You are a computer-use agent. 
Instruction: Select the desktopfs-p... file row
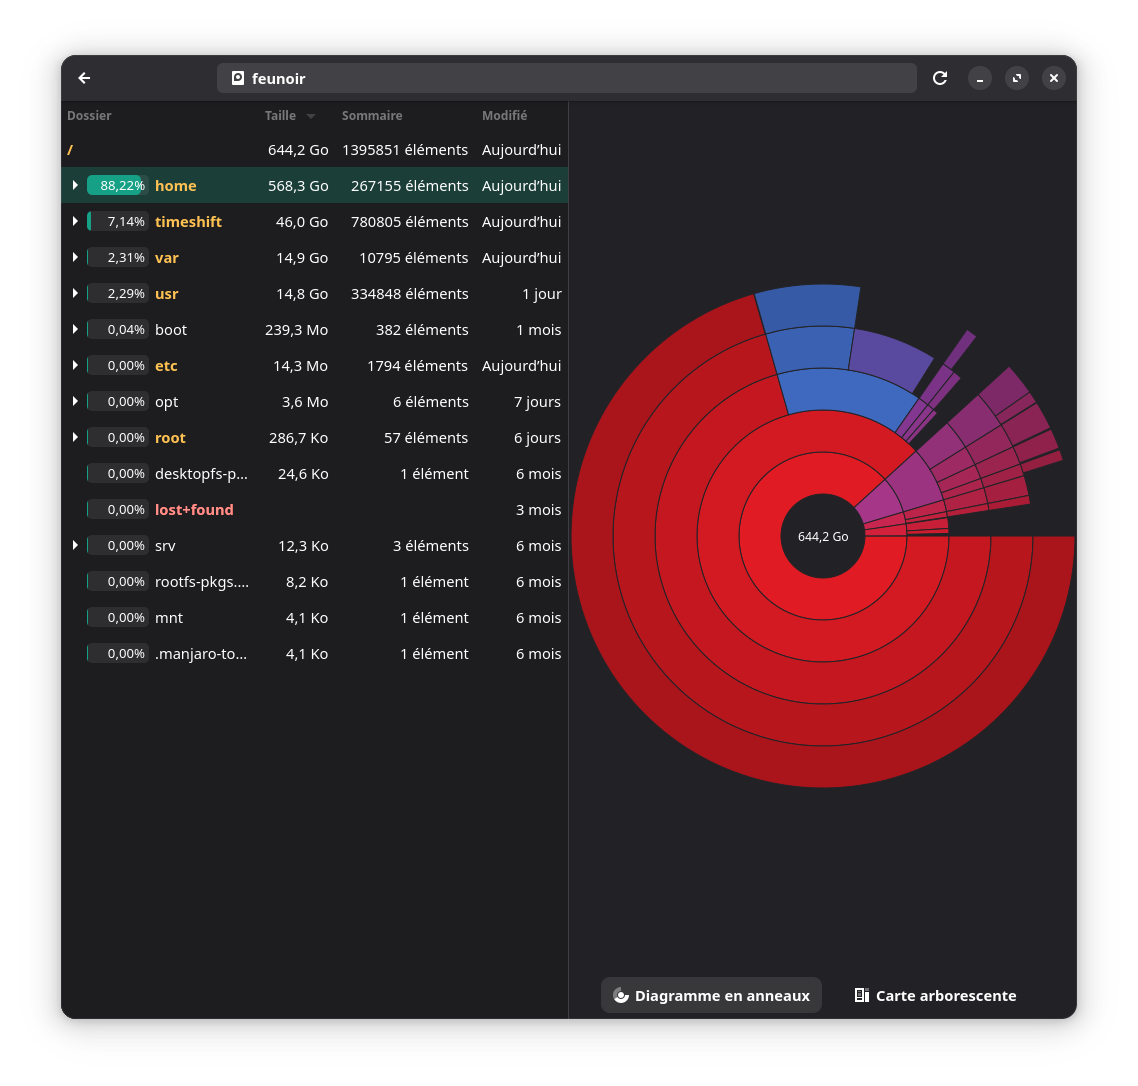tap(314, 473)
